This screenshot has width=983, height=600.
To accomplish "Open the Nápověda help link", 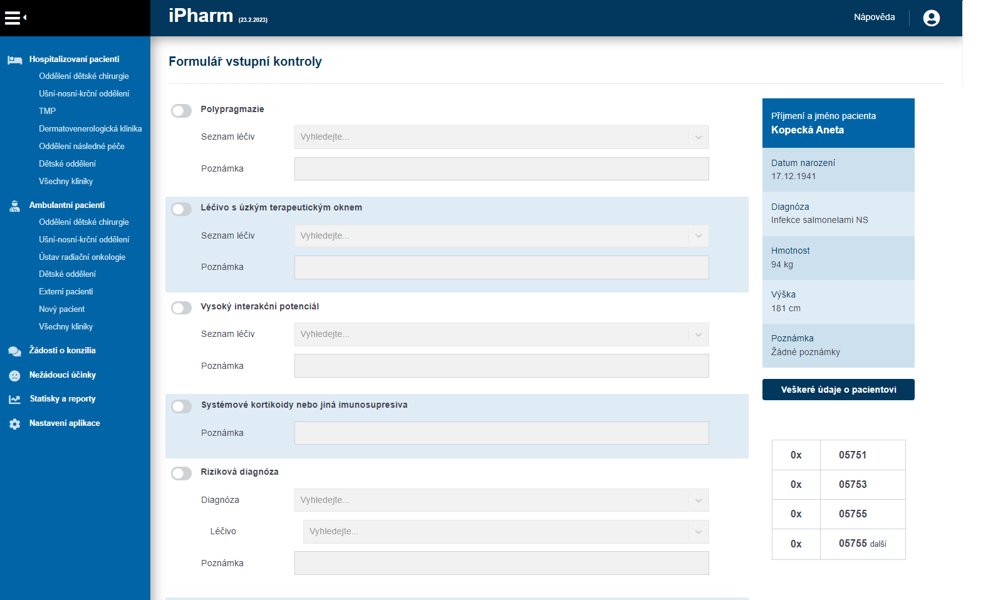I will pyautogui.click(x=874, y=17).
